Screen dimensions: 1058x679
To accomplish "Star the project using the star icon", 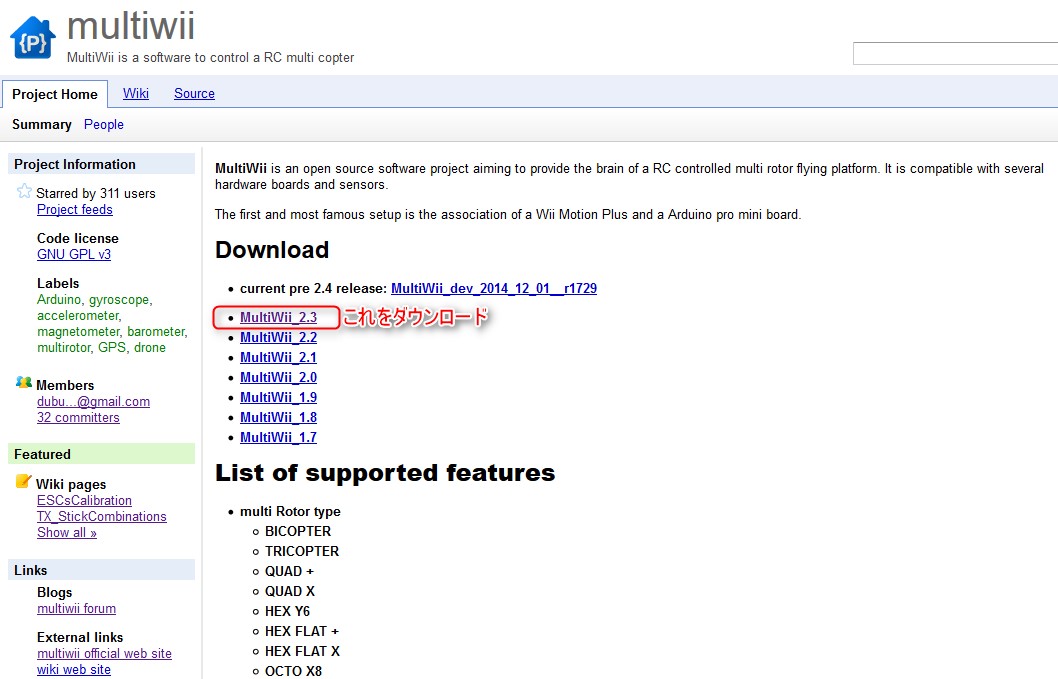I will coord(24,192).
